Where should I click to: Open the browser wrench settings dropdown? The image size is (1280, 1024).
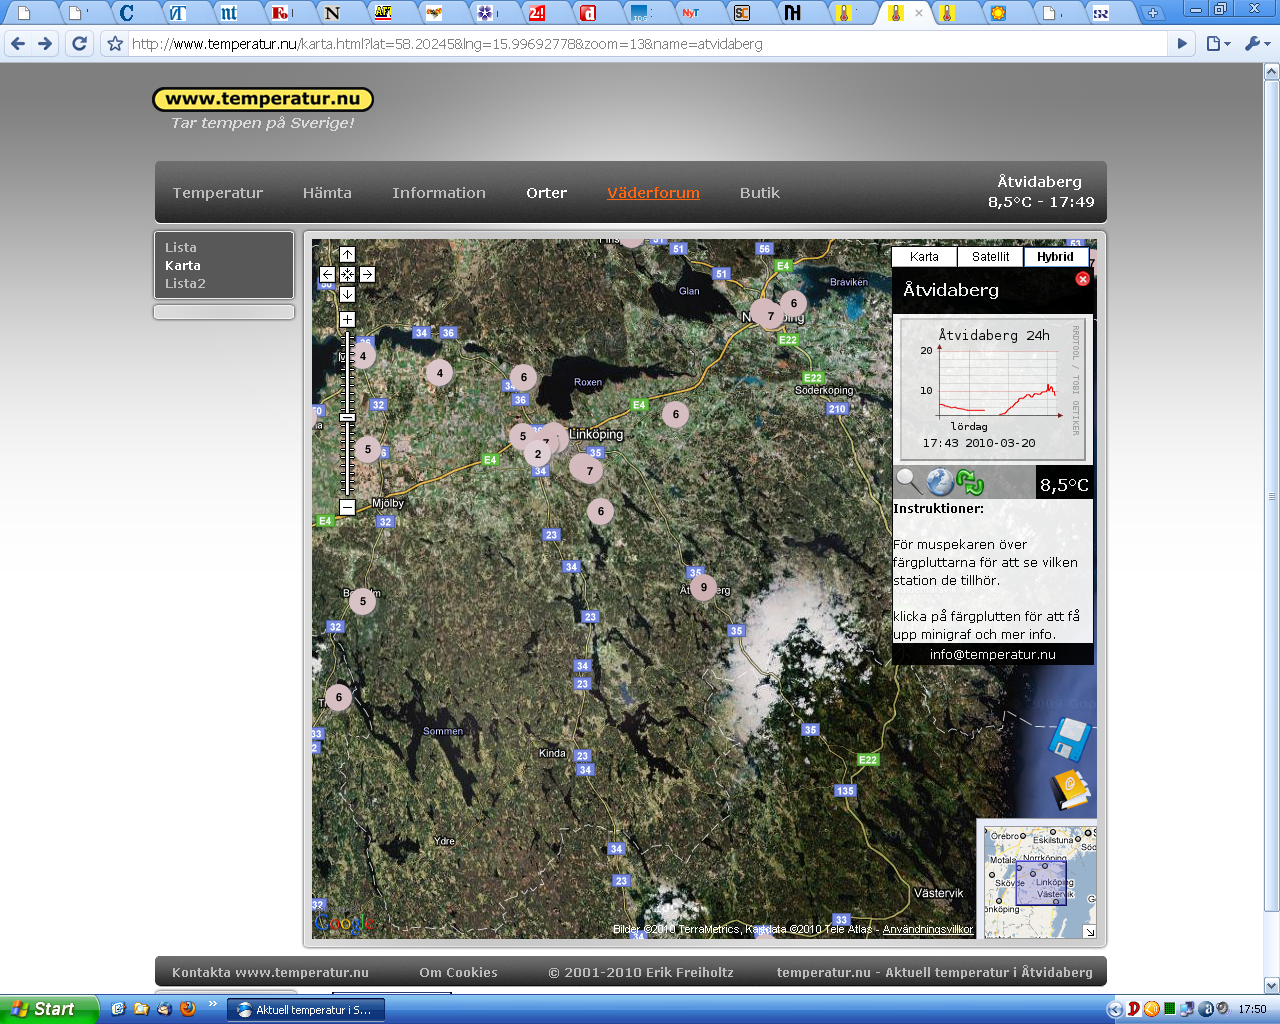click(1256, 44)
